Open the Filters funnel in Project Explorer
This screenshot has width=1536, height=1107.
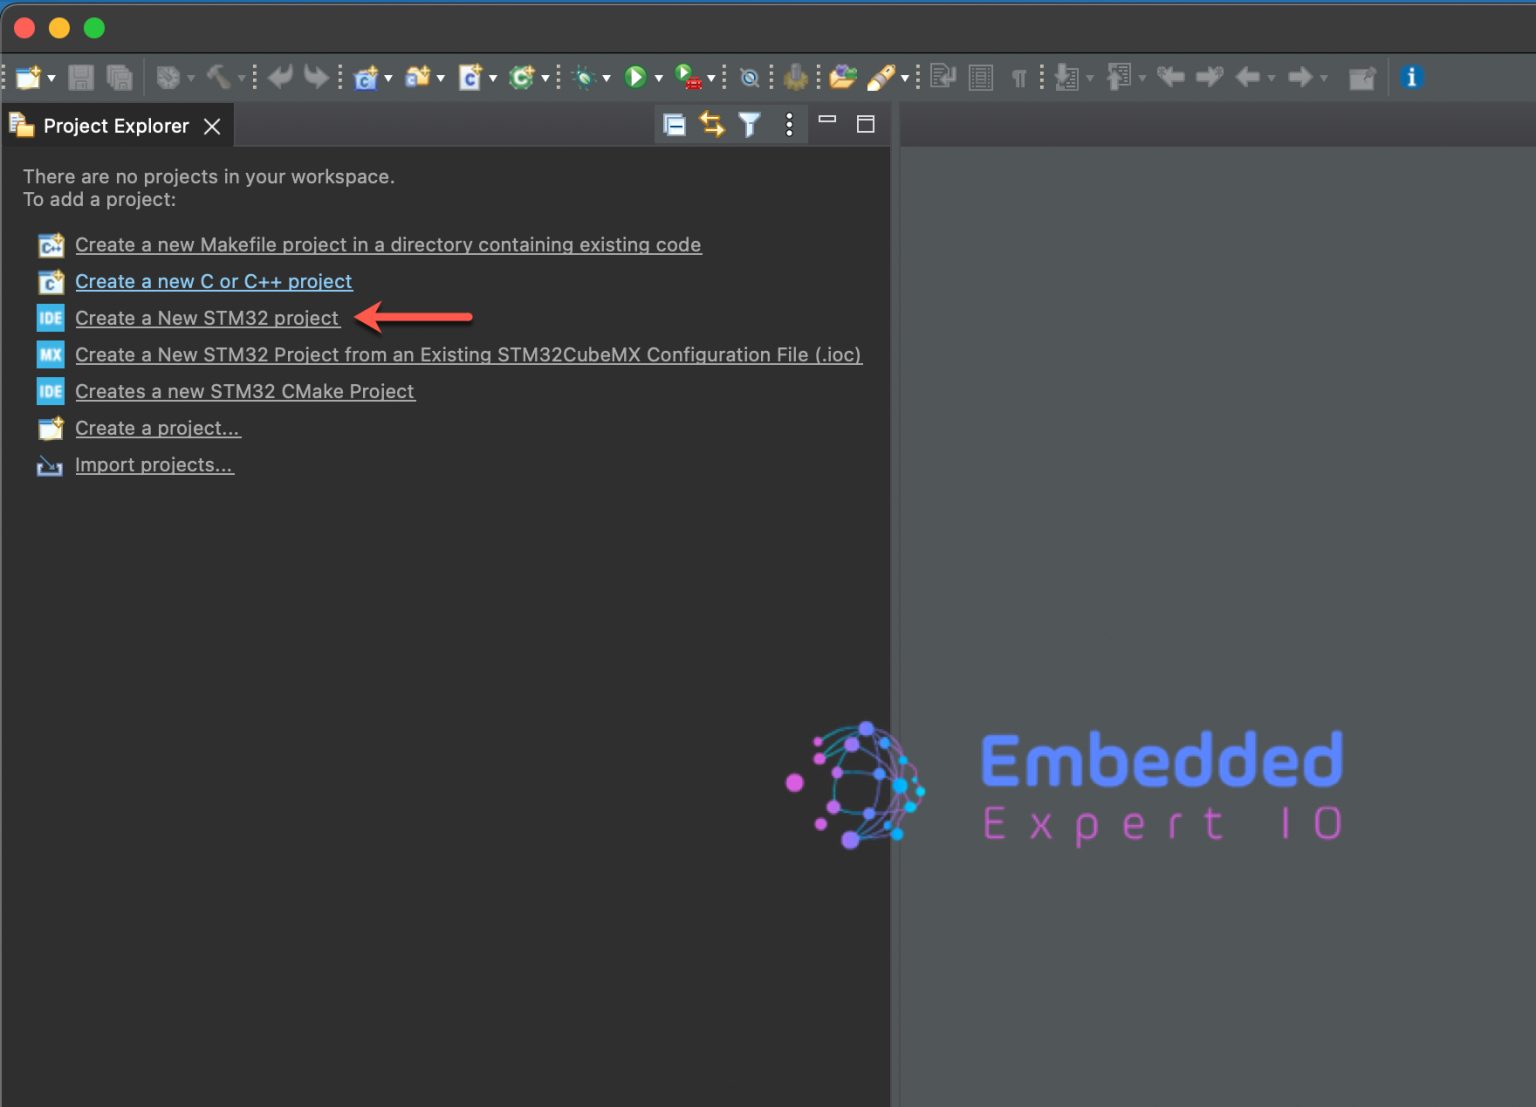[749, 124]
